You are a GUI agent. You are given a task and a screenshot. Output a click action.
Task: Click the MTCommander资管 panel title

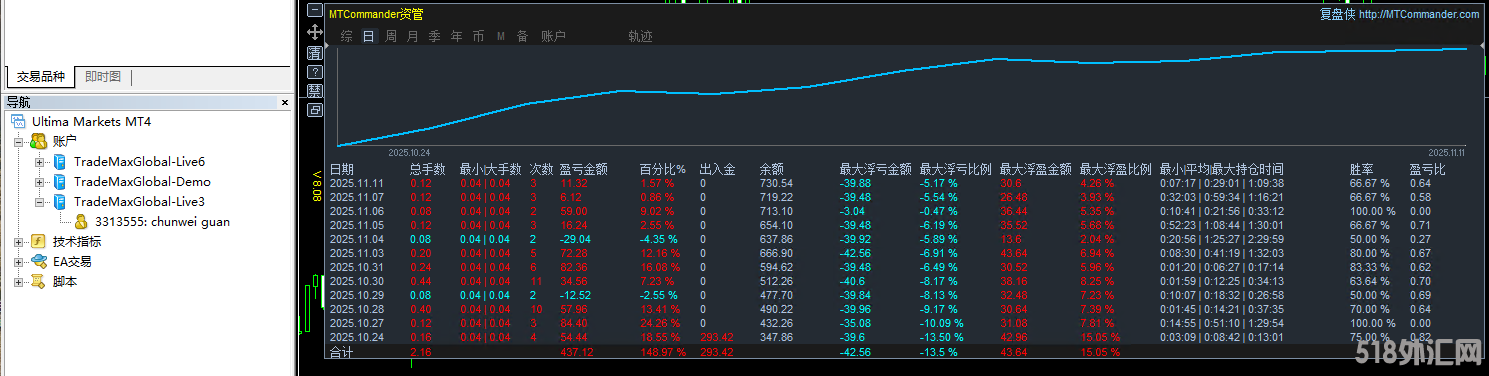376,14
